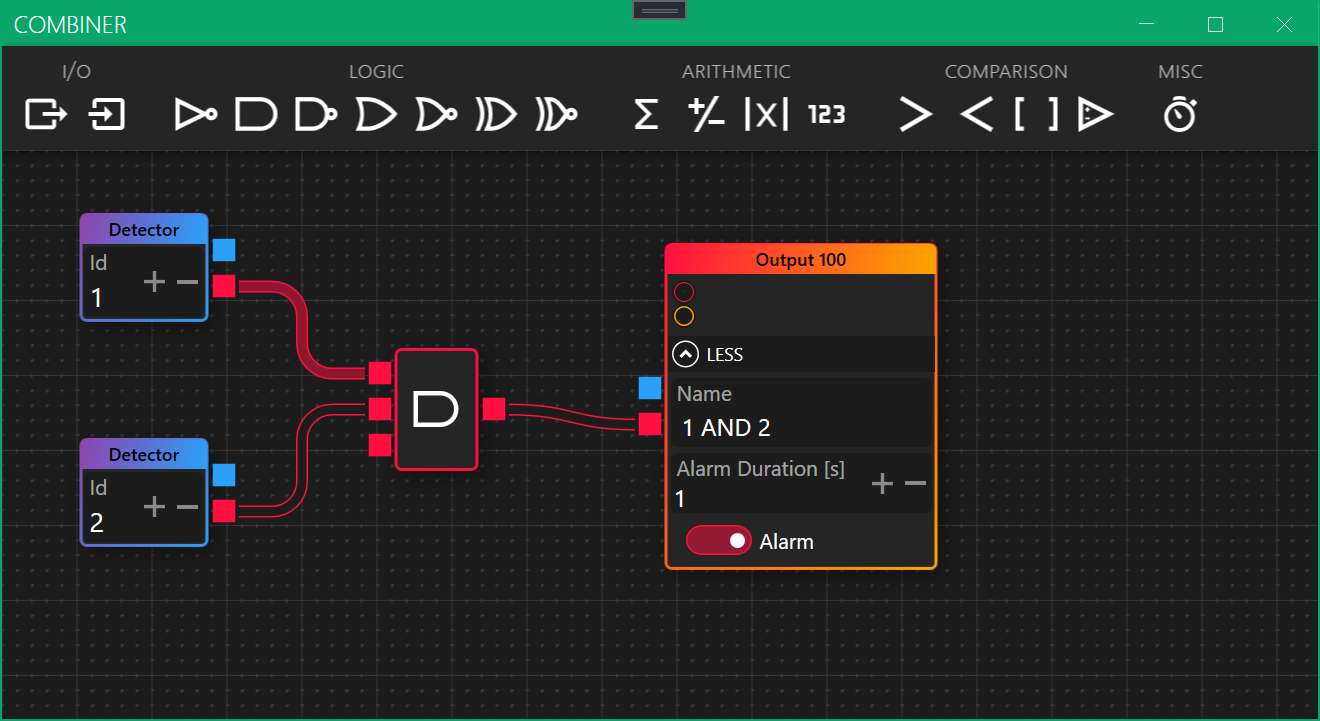Select the first I/O toolbar icon
This screenshot has width=1320, height=721.
coord(45,115)
